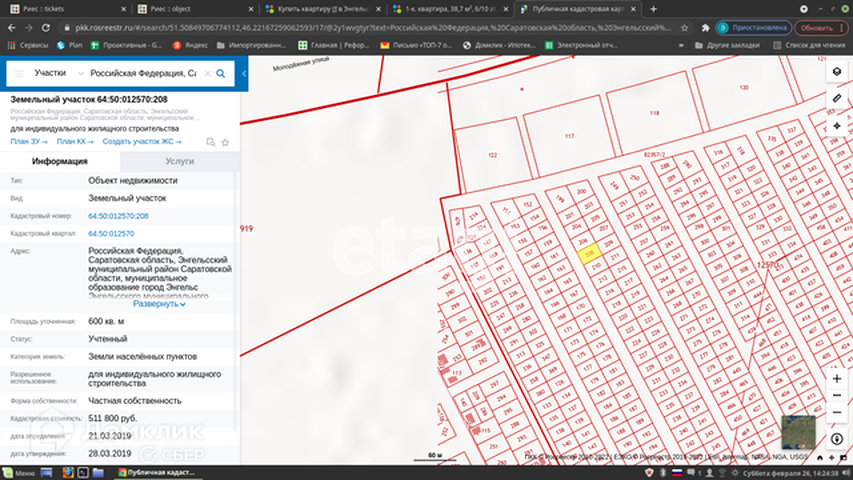Screen dimensions: 853x480
Task: Add the parcel to favorites with the star
Action: coord(225,142)
